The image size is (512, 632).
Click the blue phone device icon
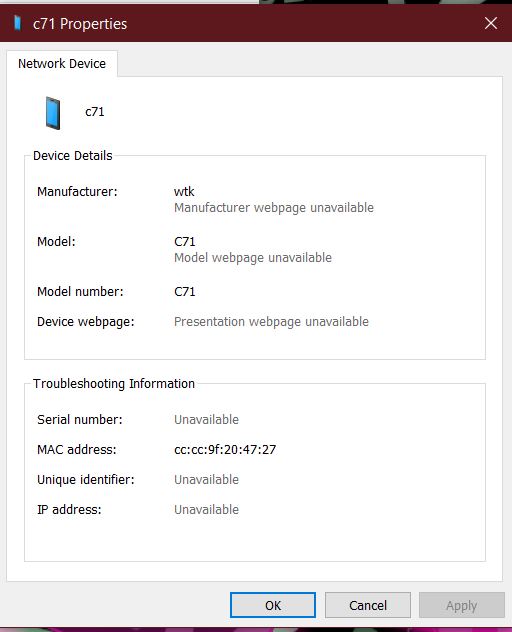pos(53,113)
